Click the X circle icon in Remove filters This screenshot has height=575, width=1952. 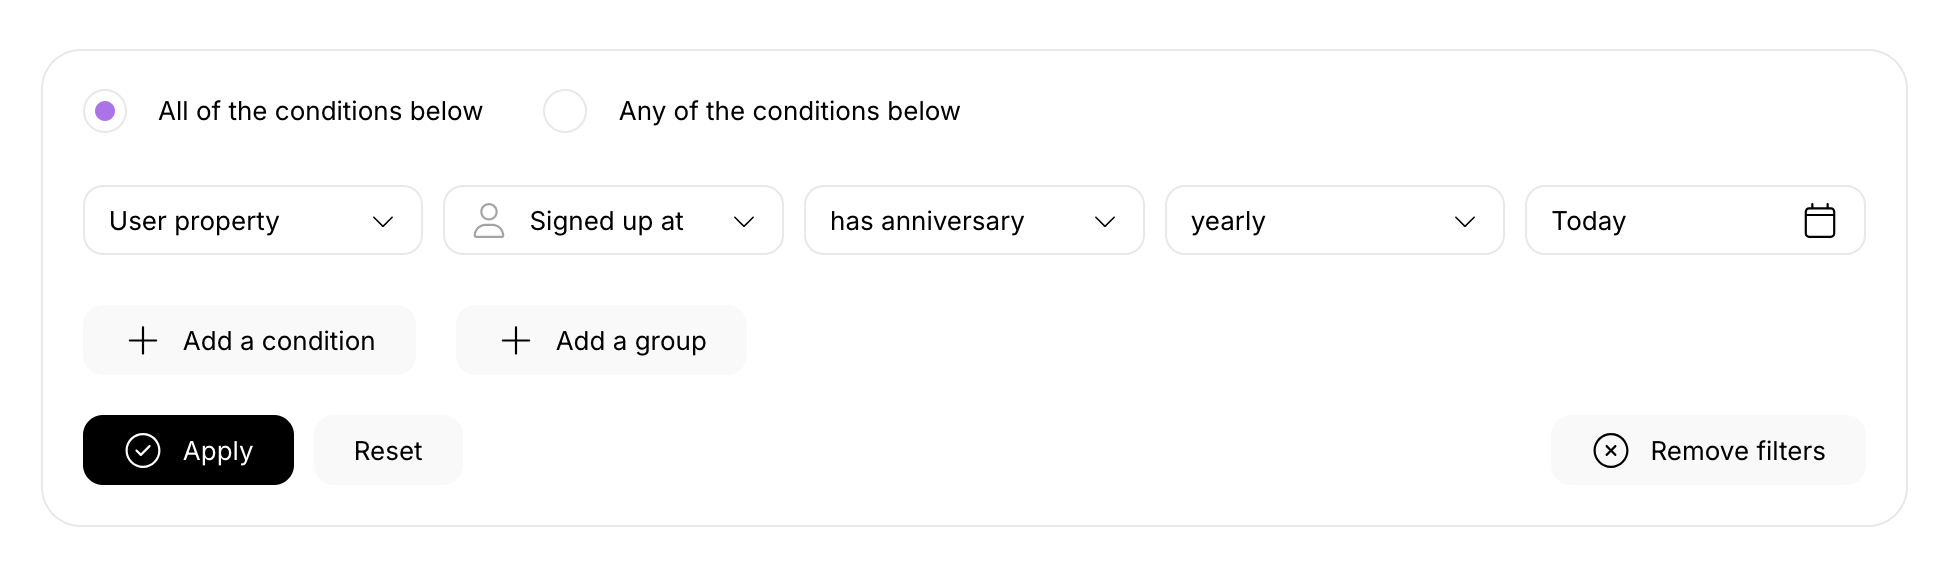pos(1610,451)
